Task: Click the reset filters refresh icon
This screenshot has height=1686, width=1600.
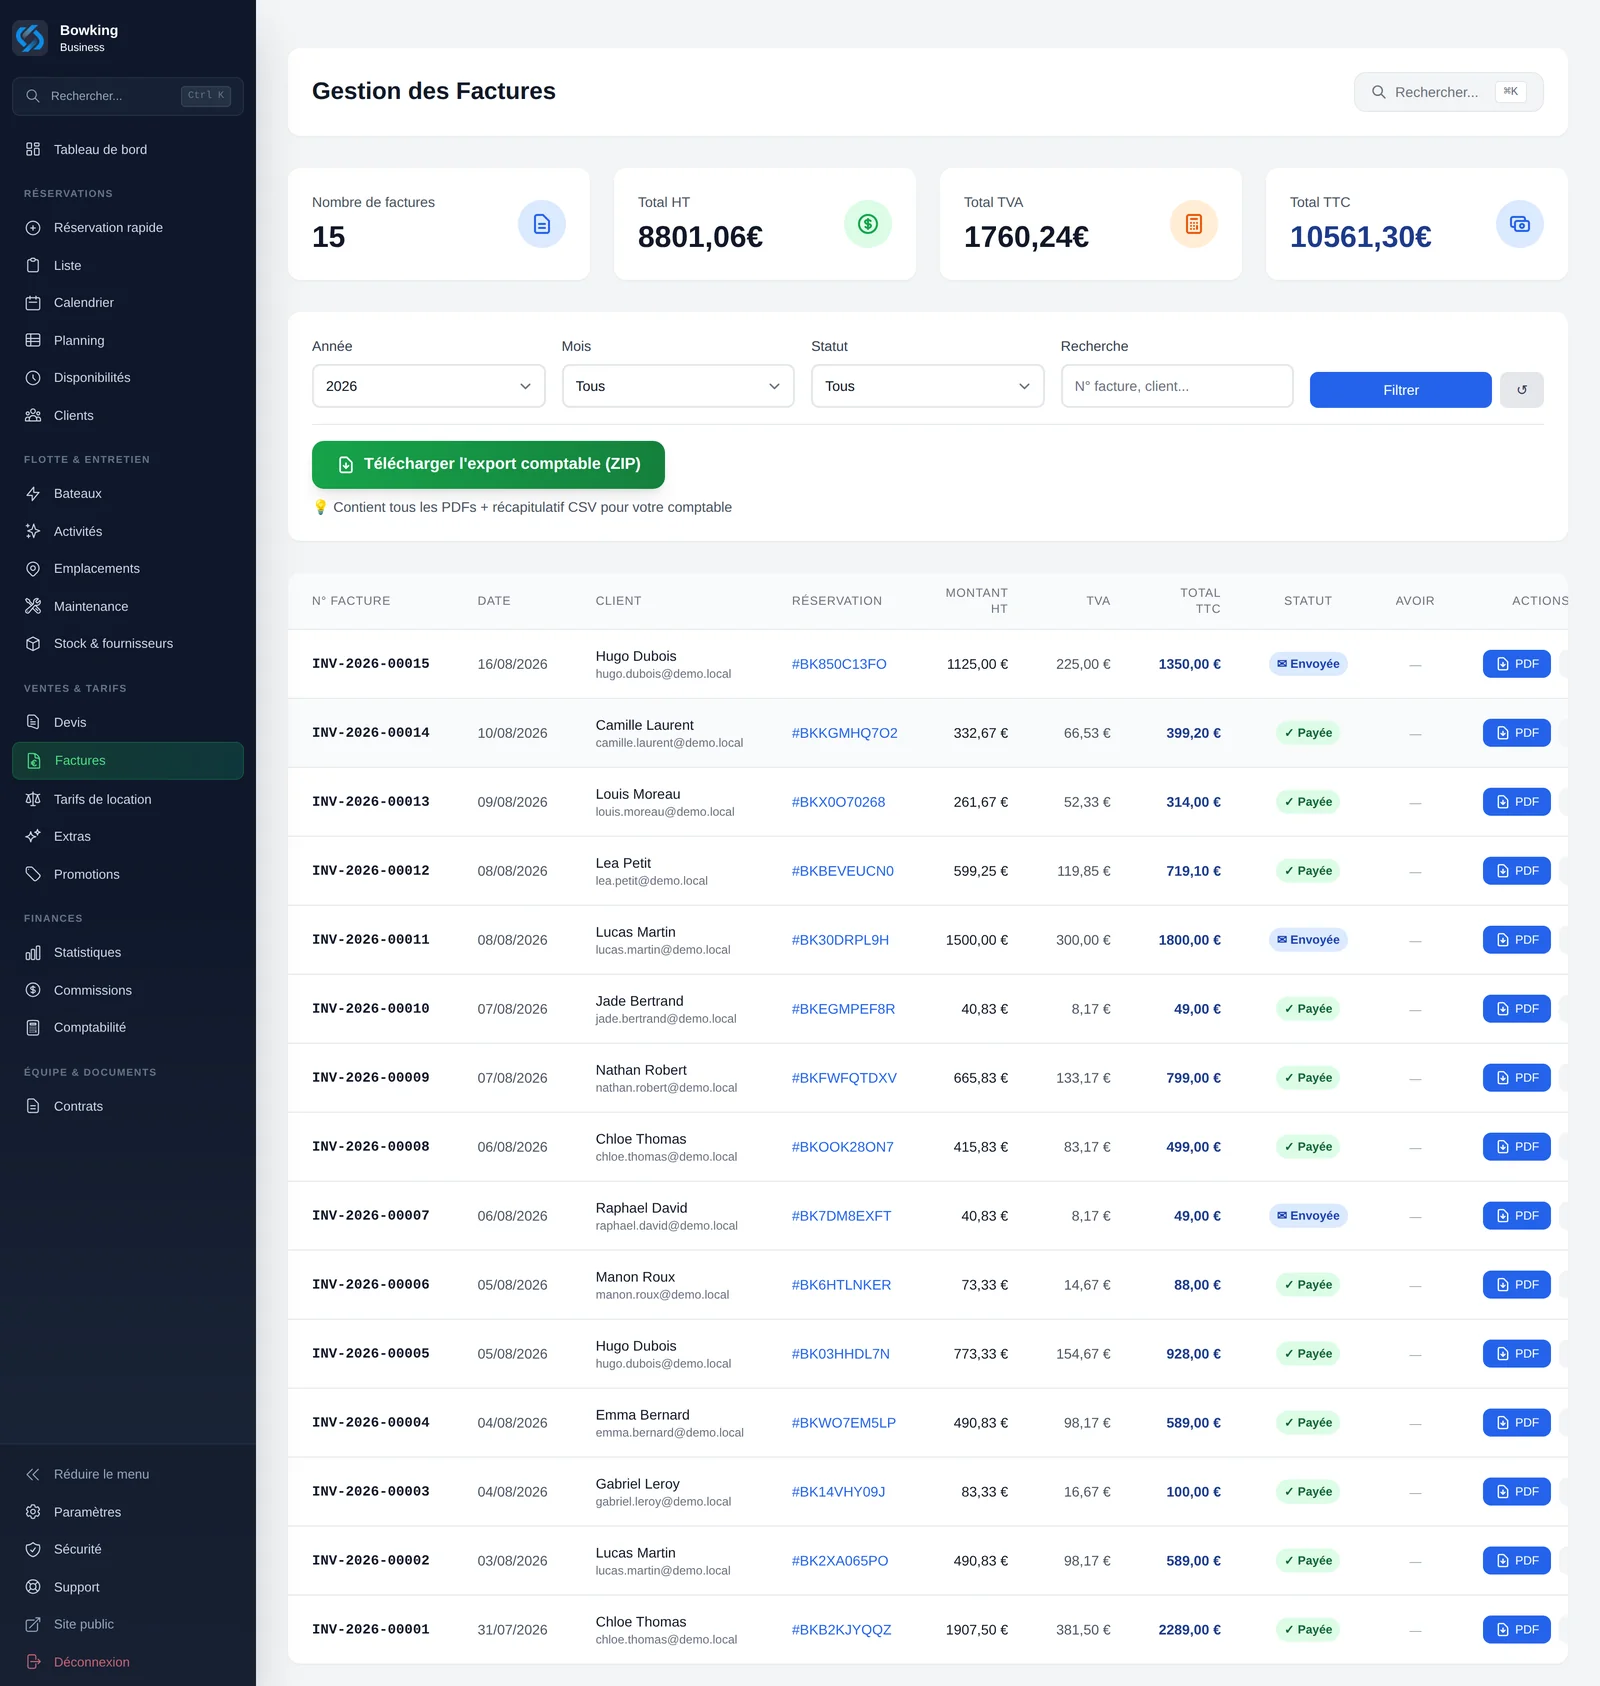Action: [1521, 390]
